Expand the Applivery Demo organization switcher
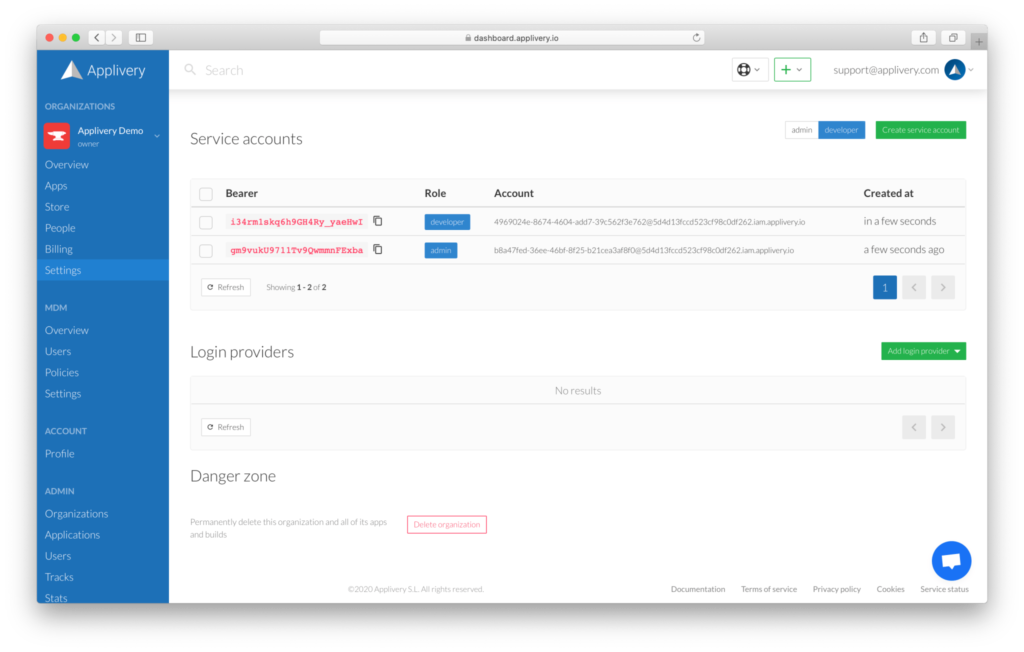This screenshot has height=652, width=1024. click(x=157, y=136)
